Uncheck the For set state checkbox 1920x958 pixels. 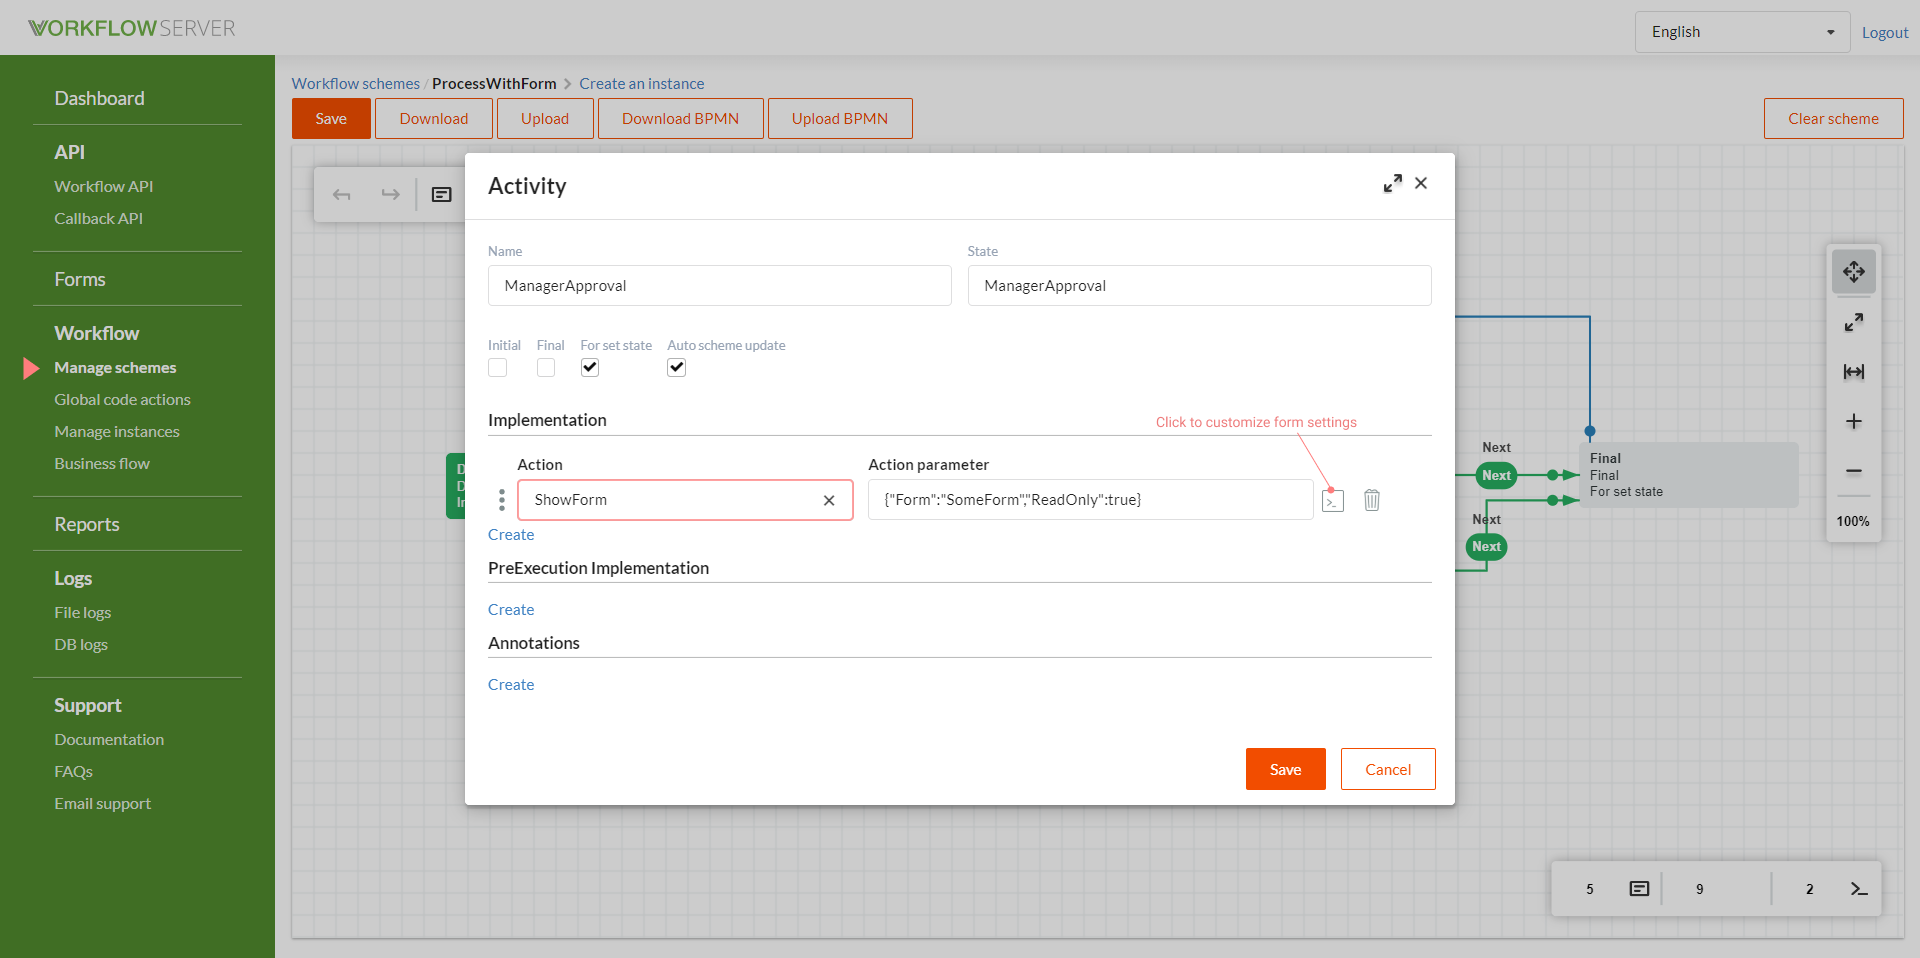pyautogui.click(x=590, y=368)
